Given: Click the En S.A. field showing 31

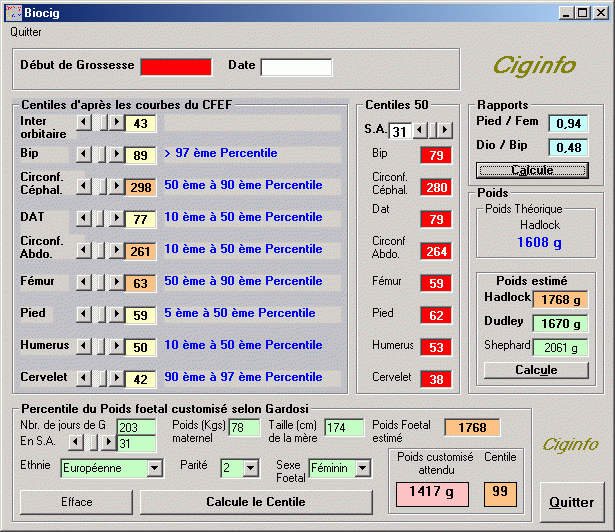Looking at the screenshot, I should [136, 444].
